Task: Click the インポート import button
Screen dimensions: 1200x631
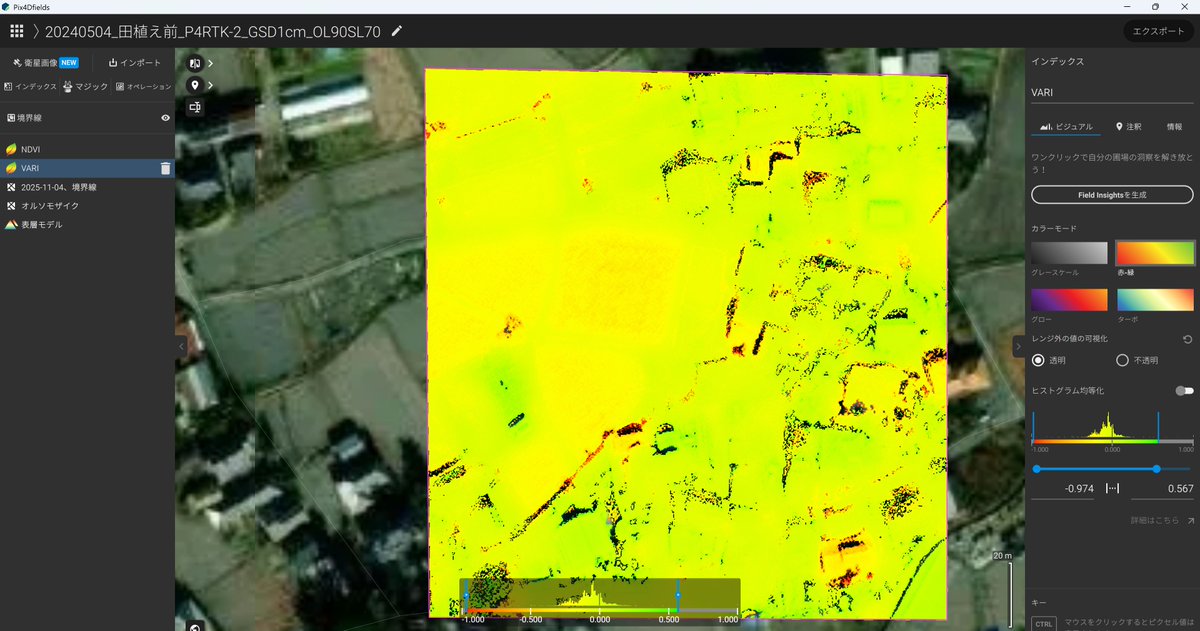Action: [x=134, y=62]
